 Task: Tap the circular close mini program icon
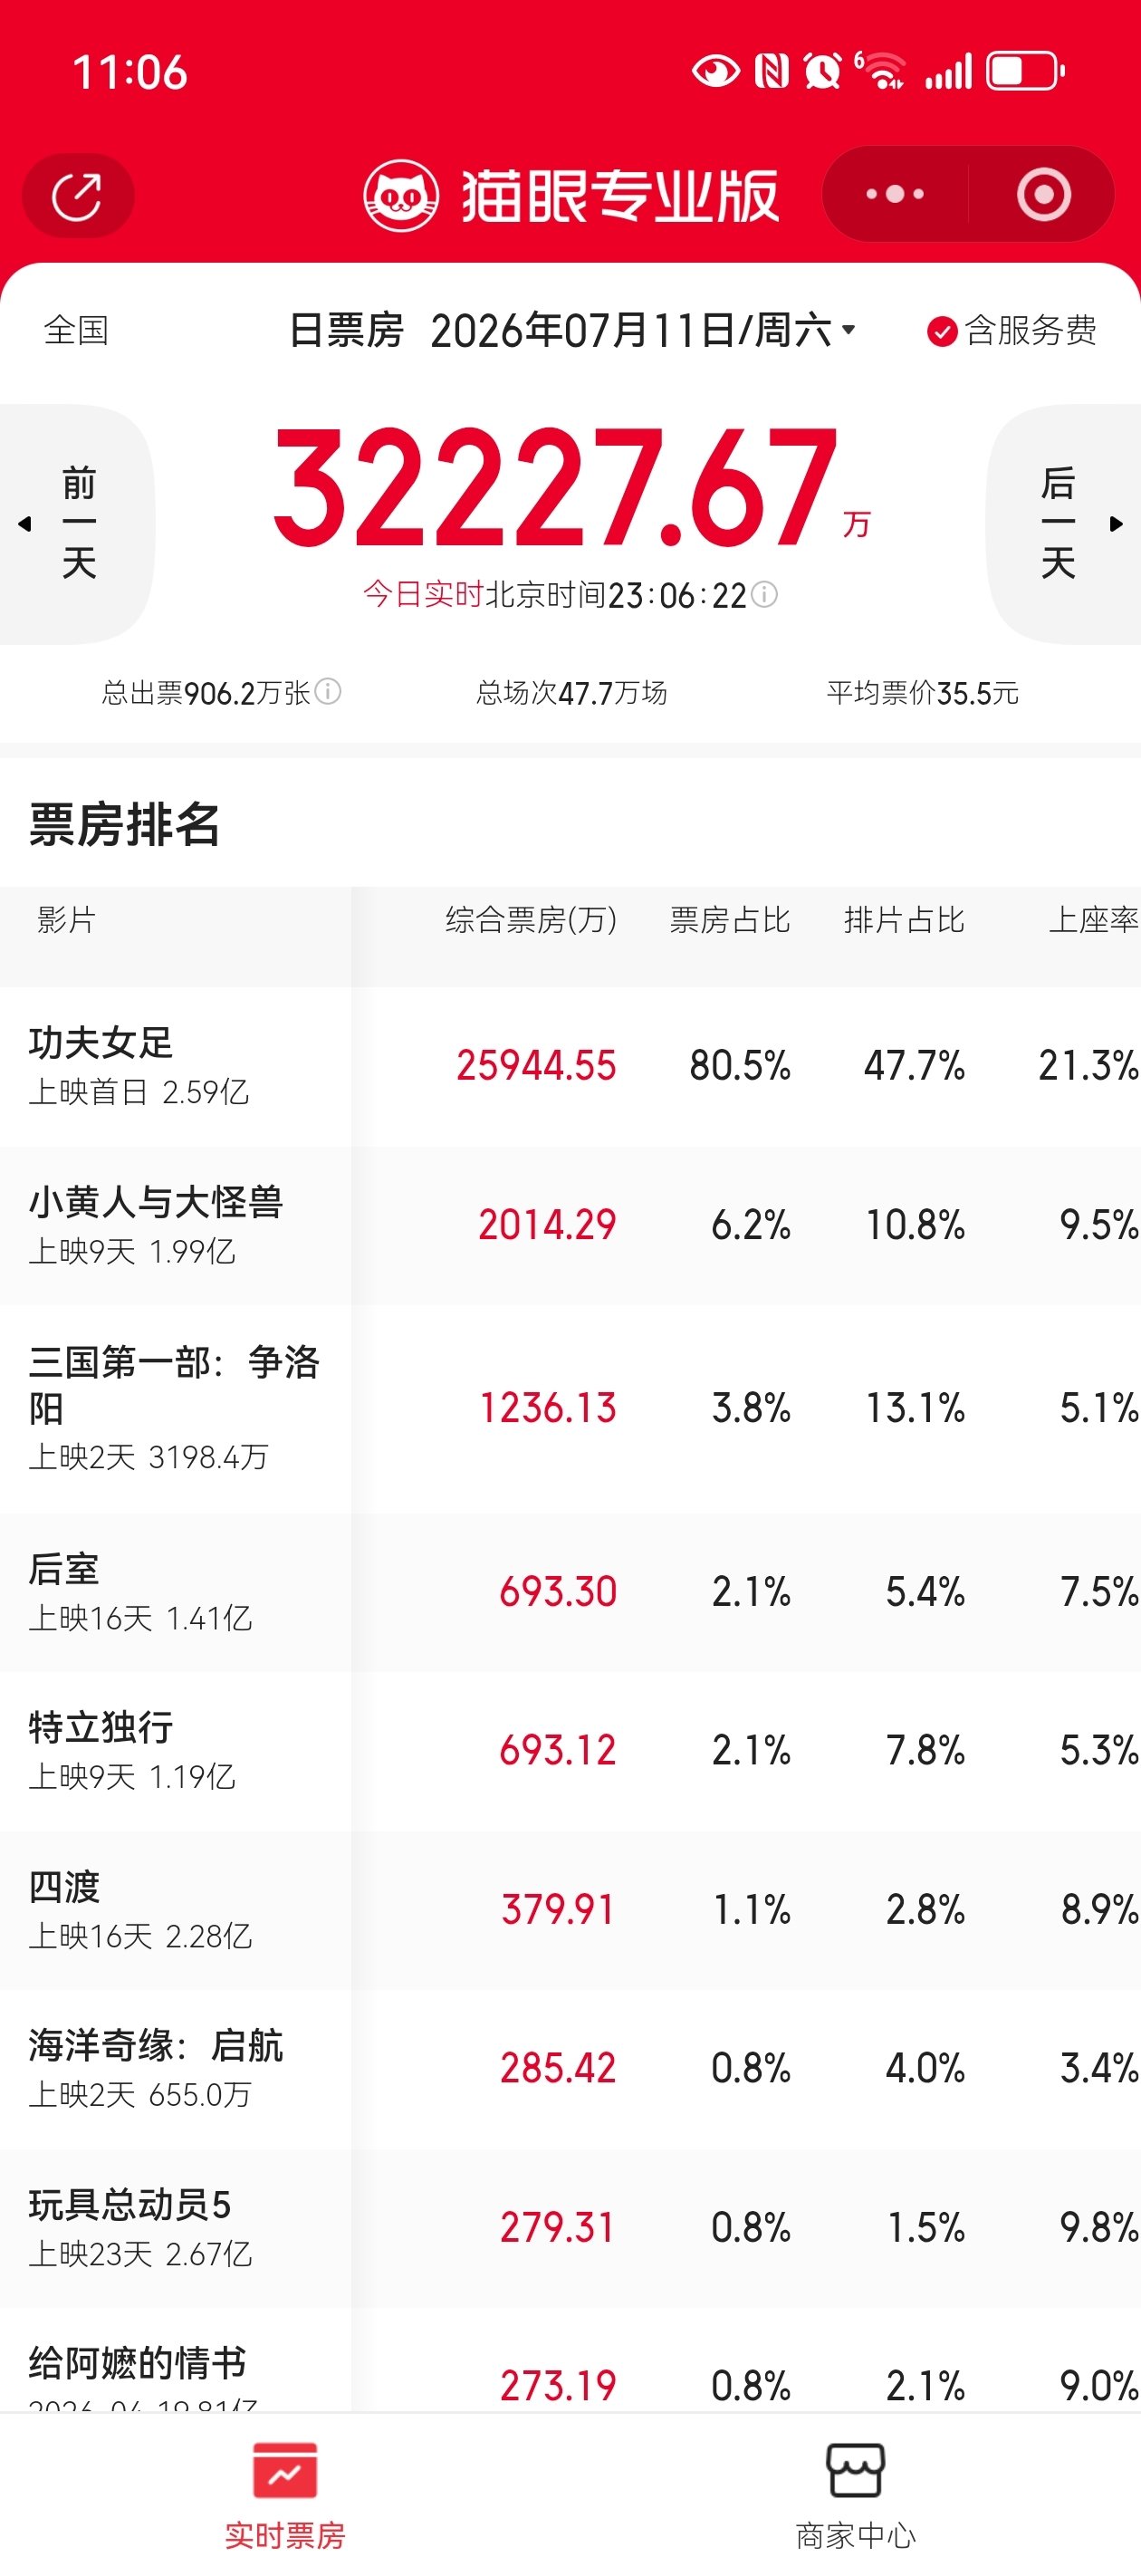coord(1043,194)
